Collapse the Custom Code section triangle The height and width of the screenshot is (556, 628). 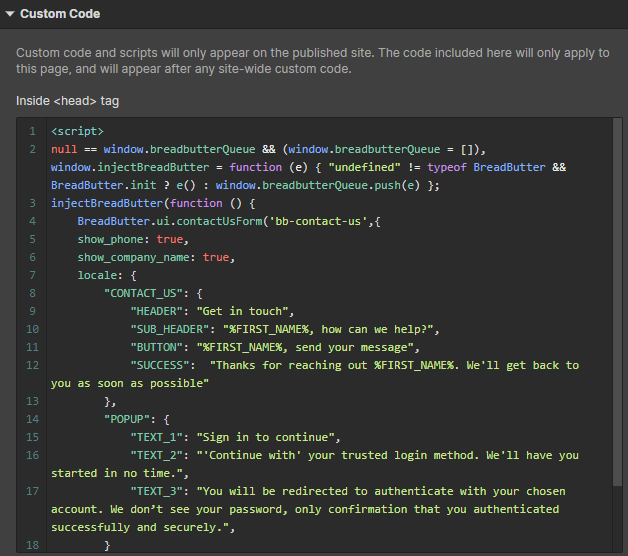coord(10,14)
